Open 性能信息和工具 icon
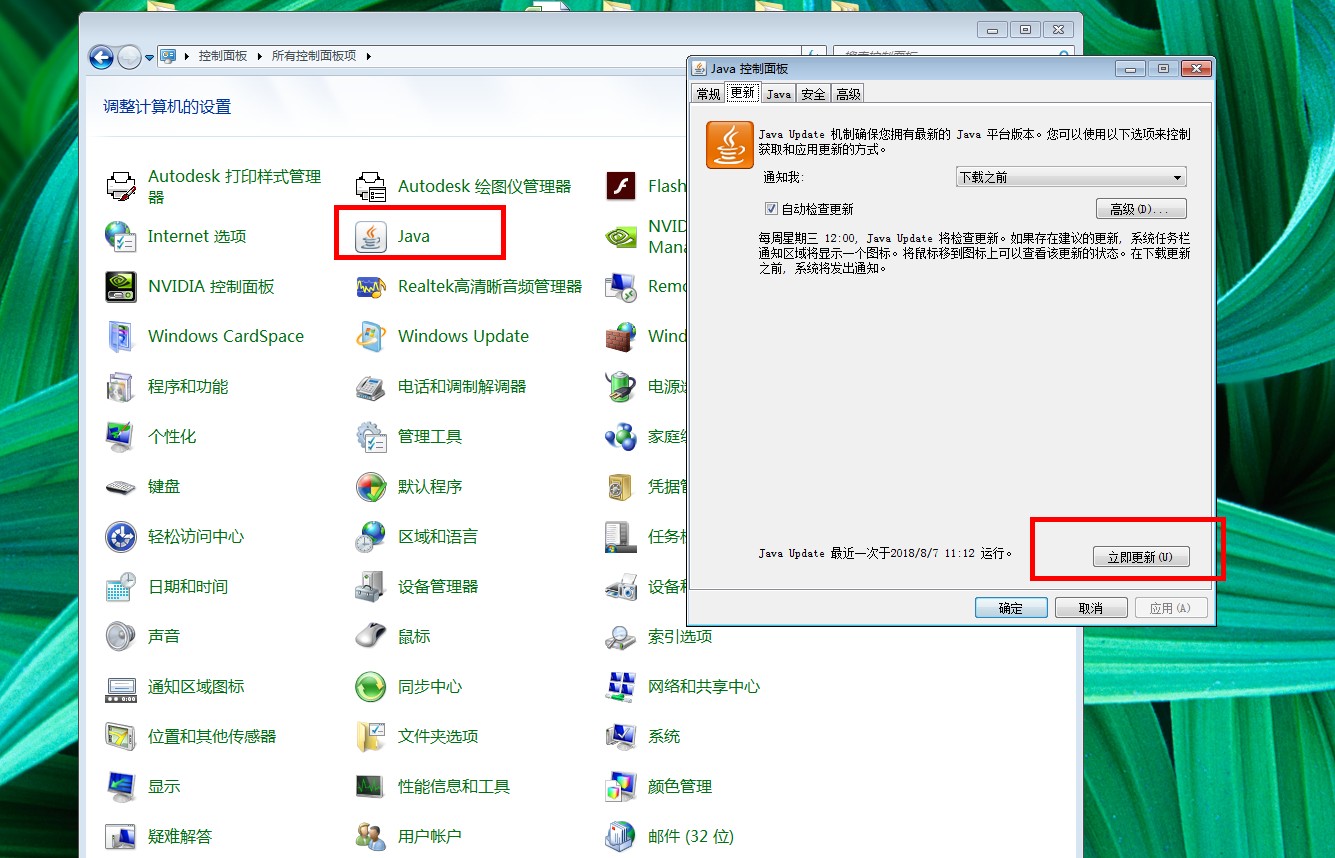The height and width of the screenshot is (858, 1335). (x=371, y=786)
